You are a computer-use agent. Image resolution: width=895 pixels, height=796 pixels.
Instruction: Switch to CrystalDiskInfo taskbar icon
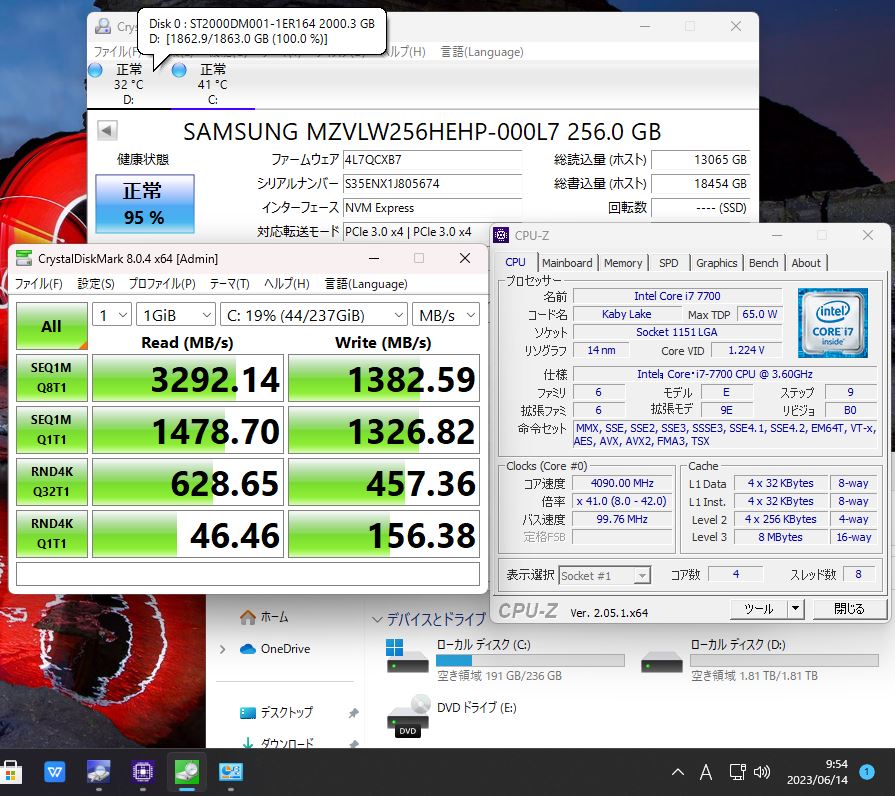(x=99, y=773)
